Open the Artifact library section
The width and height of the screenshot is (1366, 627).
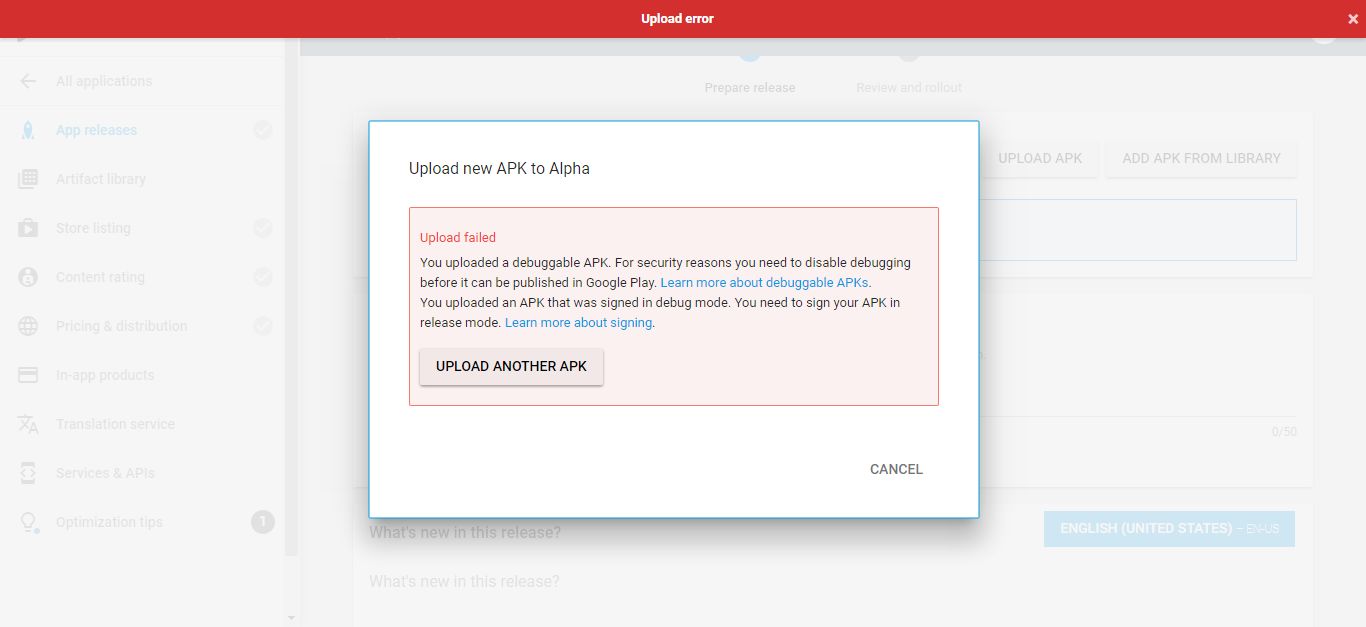[101, 179]
